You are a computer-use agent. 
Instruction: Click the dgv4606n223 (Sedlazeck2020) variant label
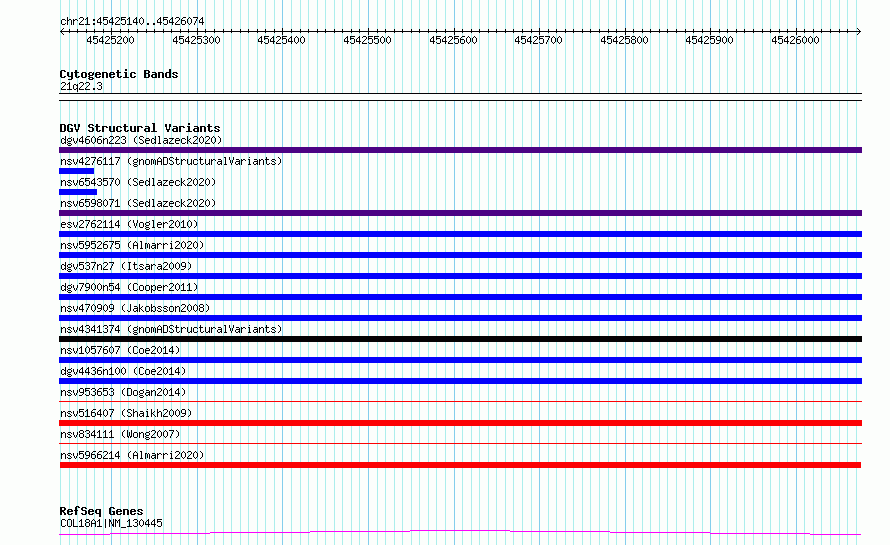click(141, 140)
